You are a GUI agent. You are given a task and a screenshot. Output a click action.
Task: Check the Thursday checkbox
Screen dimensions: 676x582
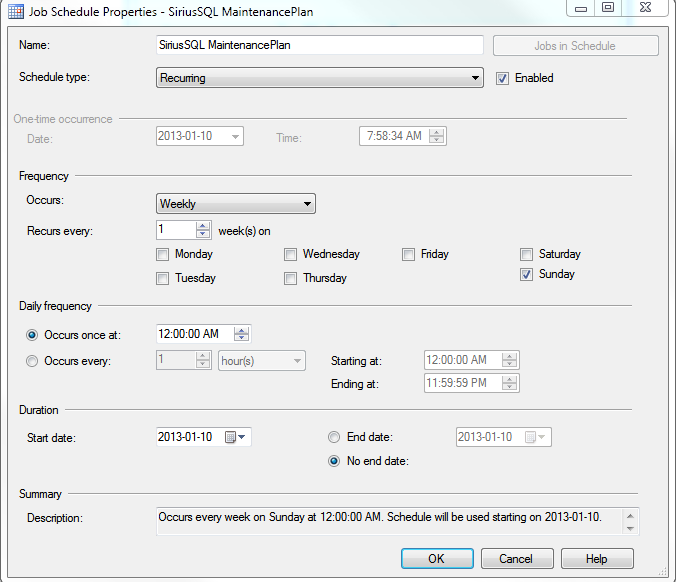tap(290, 278)
